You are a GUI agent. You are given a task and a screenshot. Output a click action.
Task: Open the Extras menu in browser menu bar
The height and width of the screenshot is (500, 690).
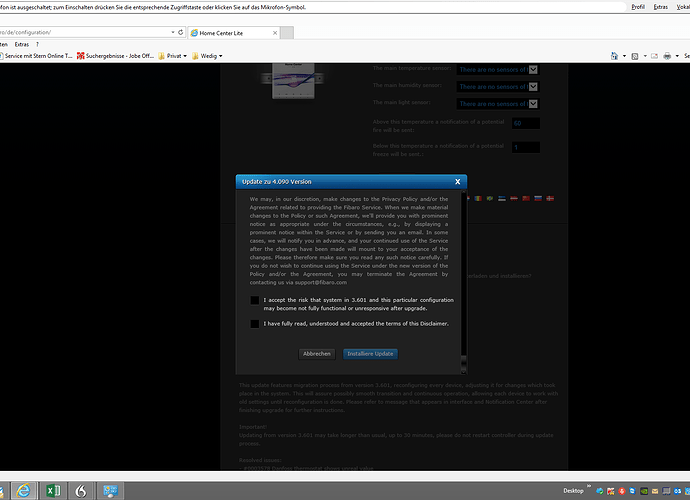pos(22,44)
